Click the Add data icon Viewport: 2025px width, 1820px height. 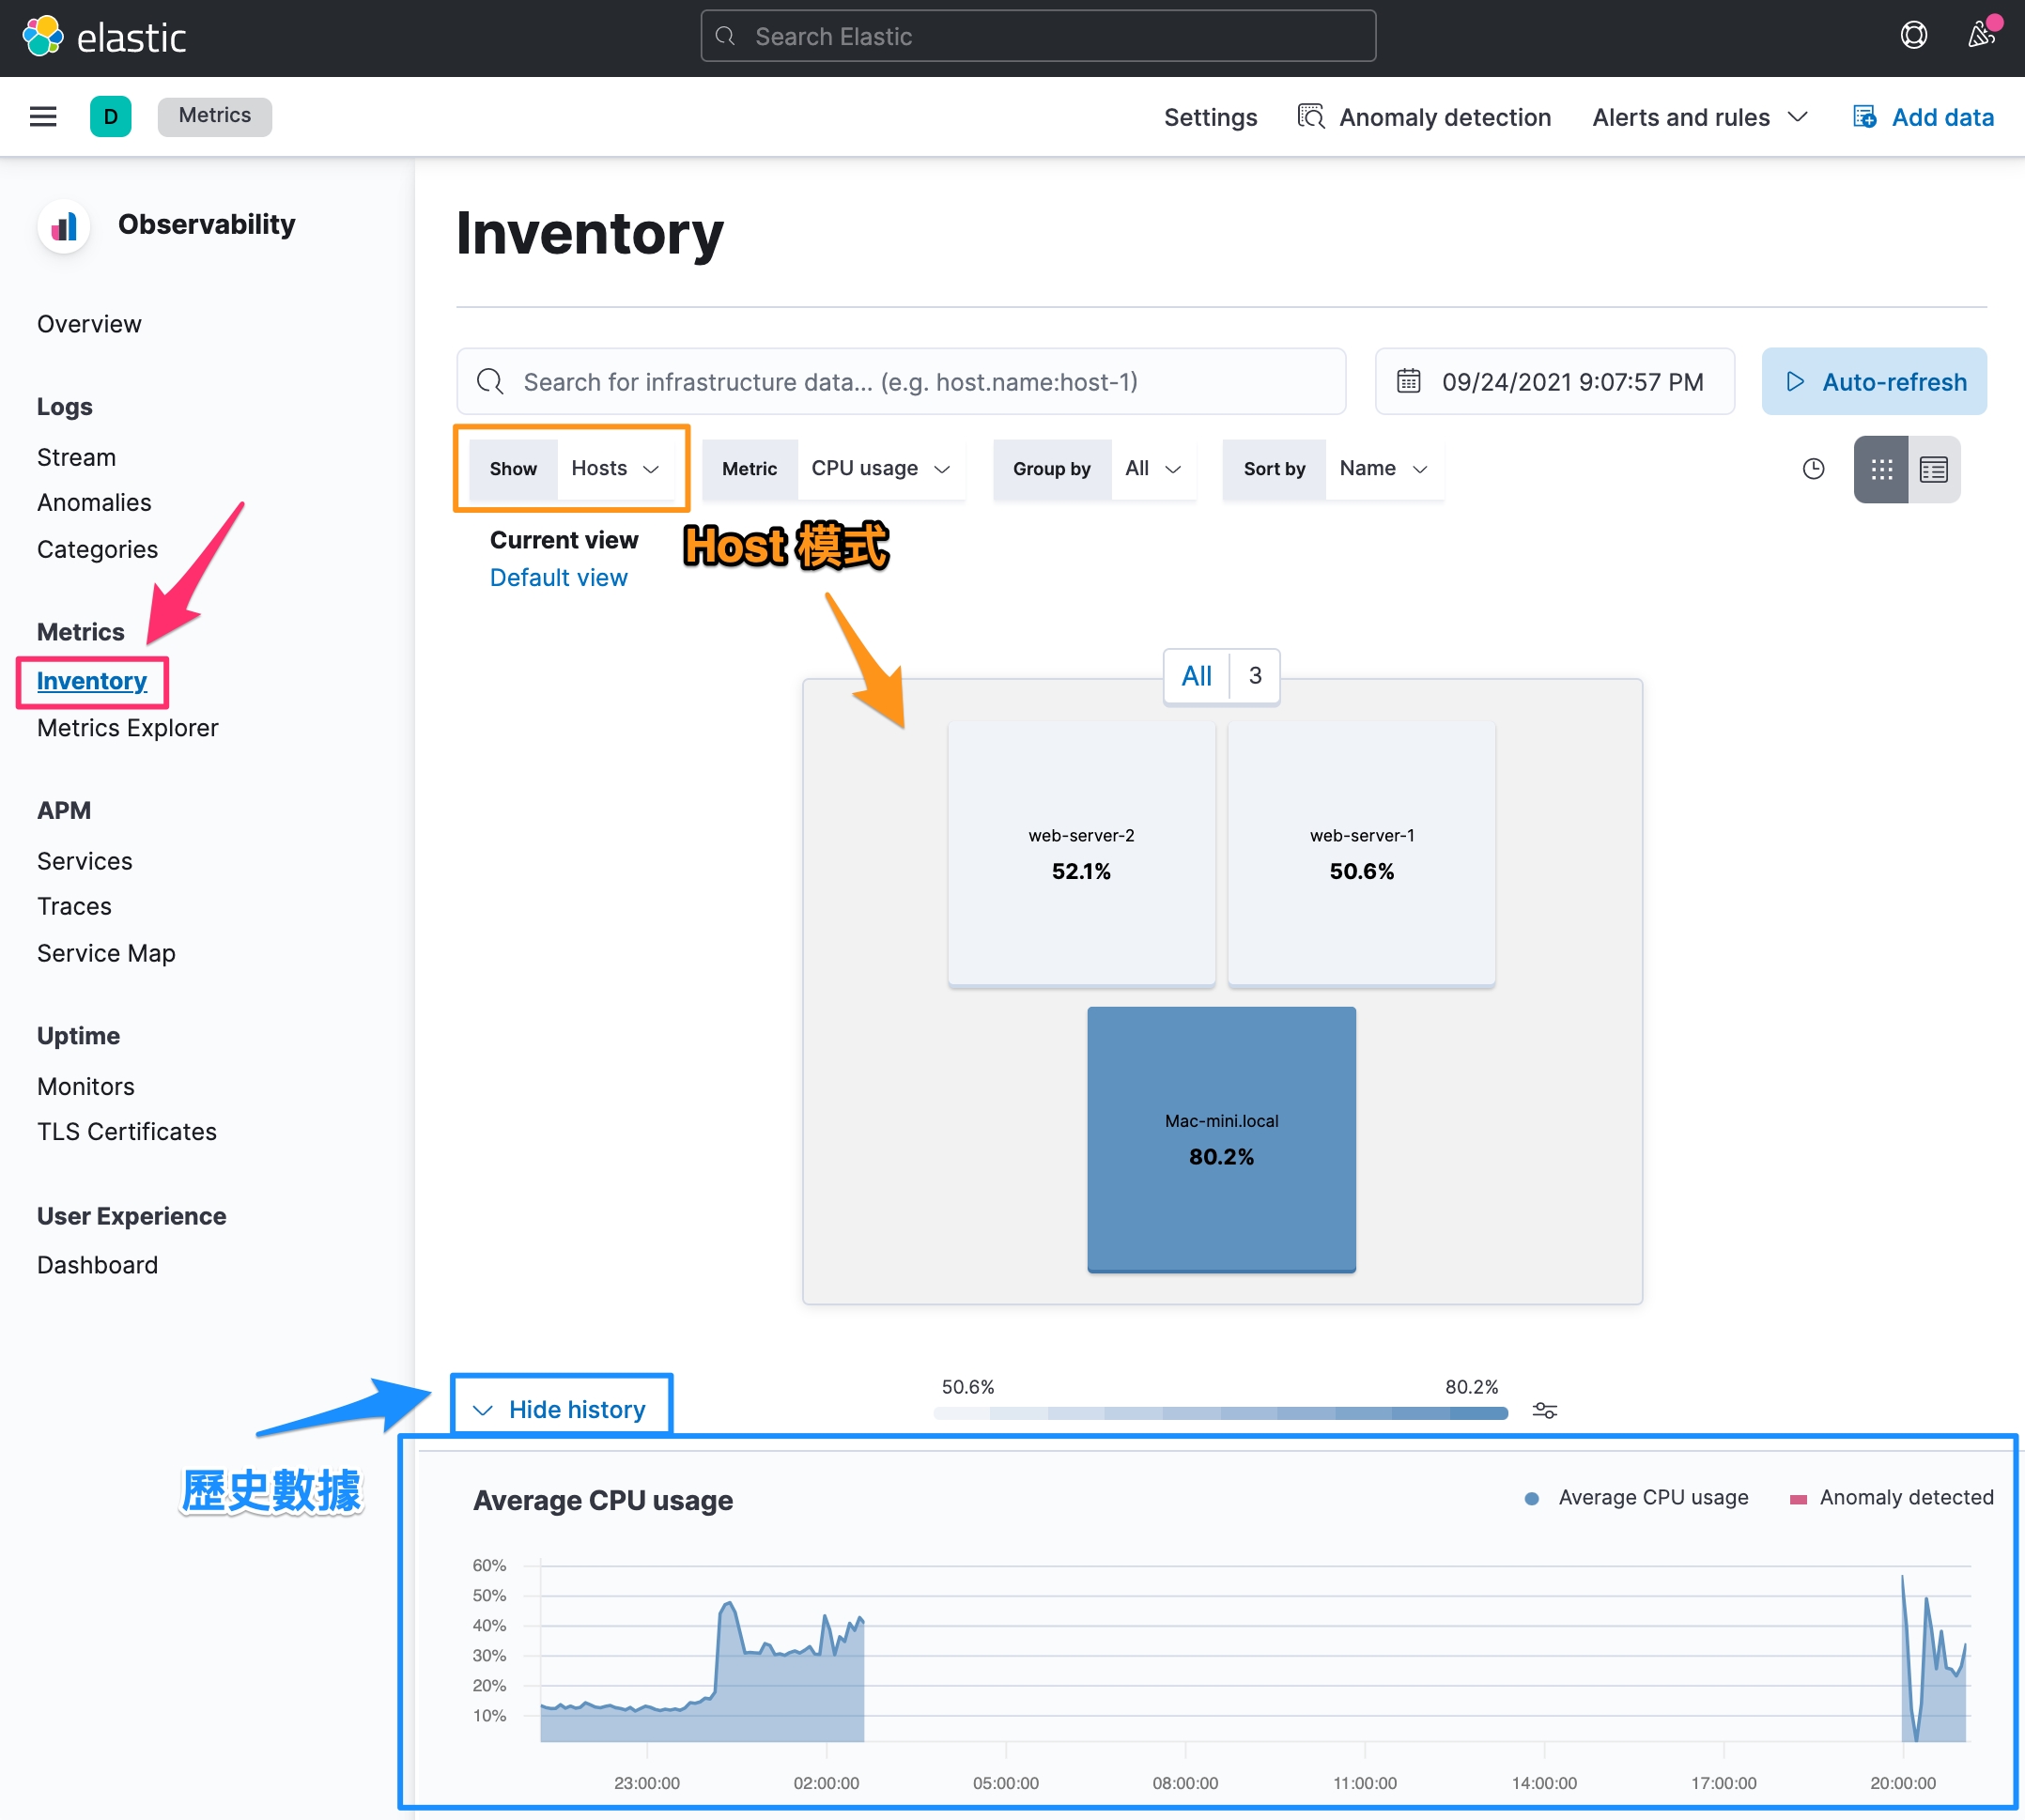click(1864, 117)
